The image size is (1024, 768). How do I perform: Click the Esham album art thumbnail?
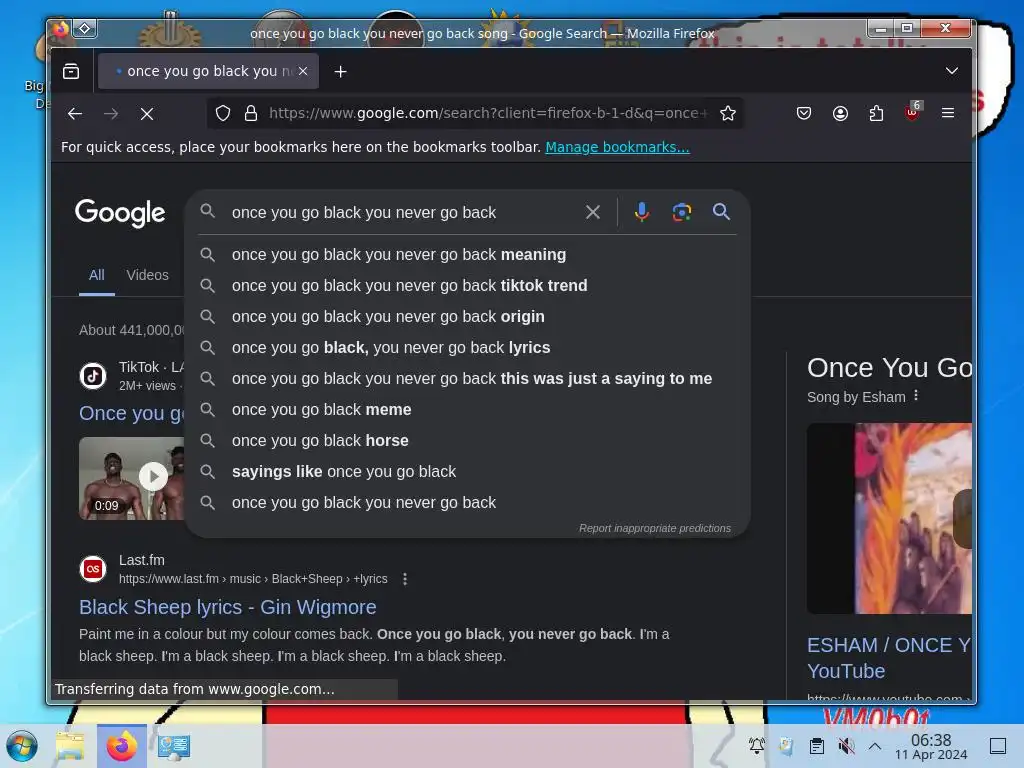tap(889, 519)
